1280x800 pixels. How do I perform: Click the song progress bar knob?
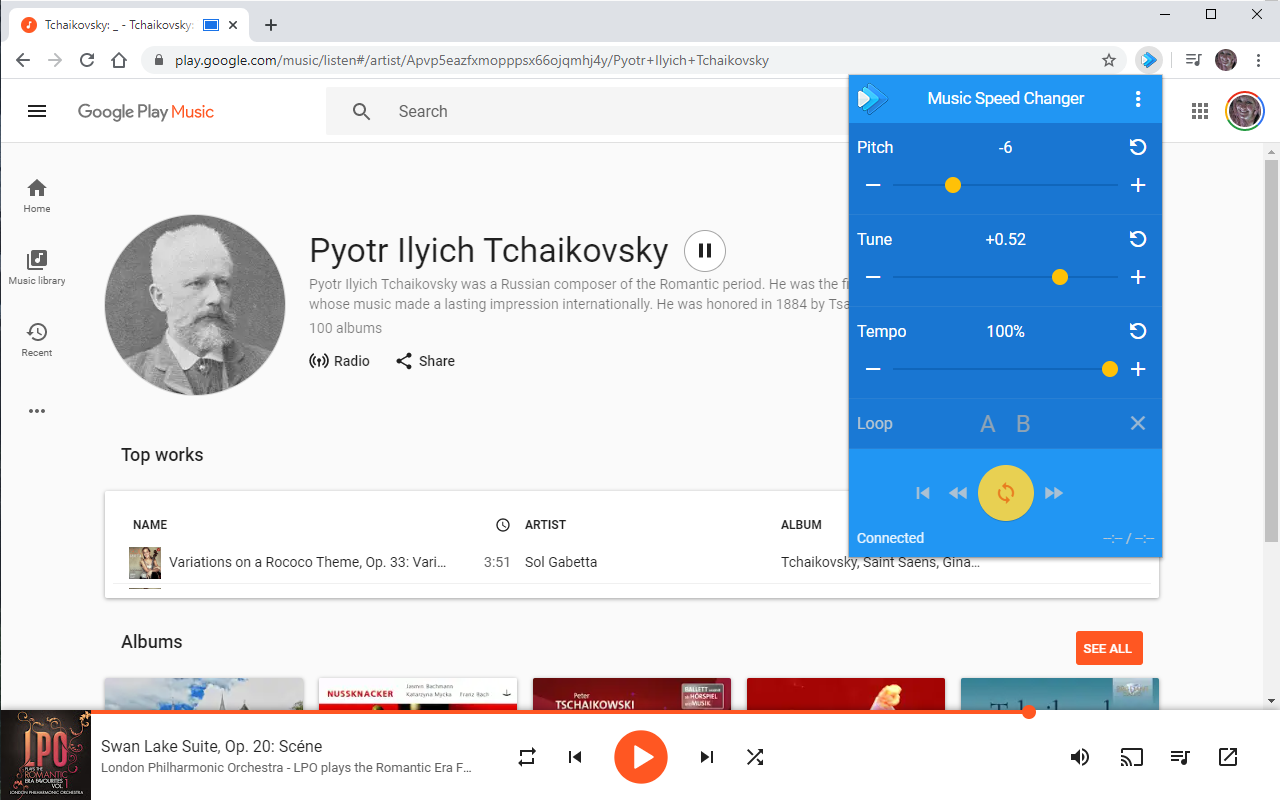coord(1029,712)
